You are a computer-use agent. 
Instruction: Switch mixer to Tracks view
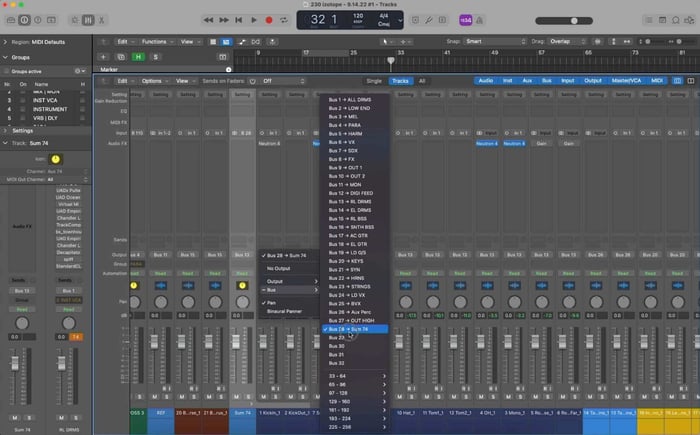(x=400, y=81)
